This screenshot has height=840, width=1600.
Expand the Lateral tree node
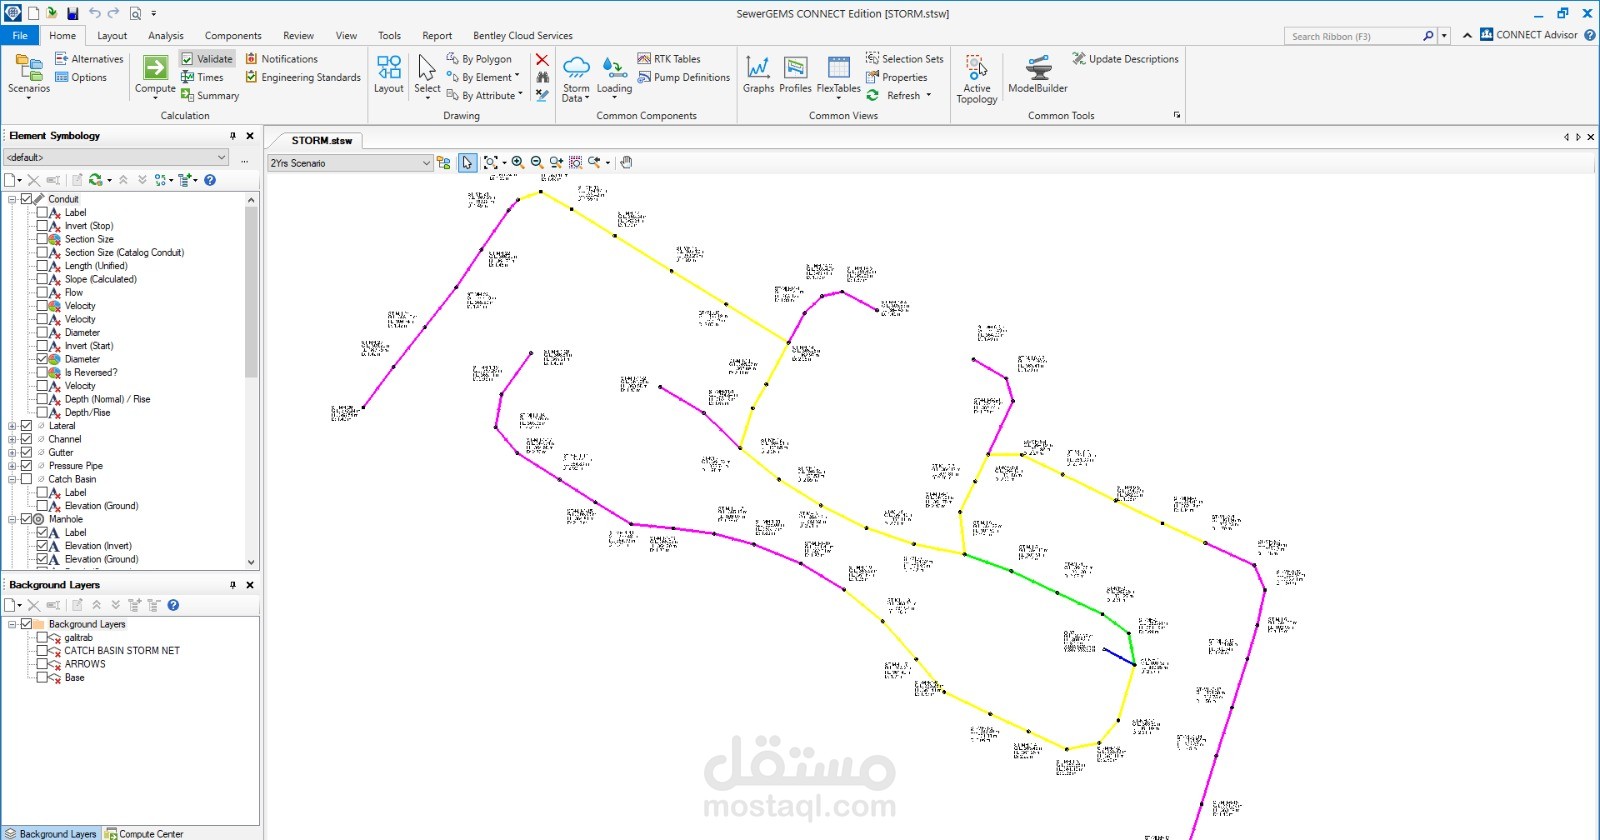[12, 426]
